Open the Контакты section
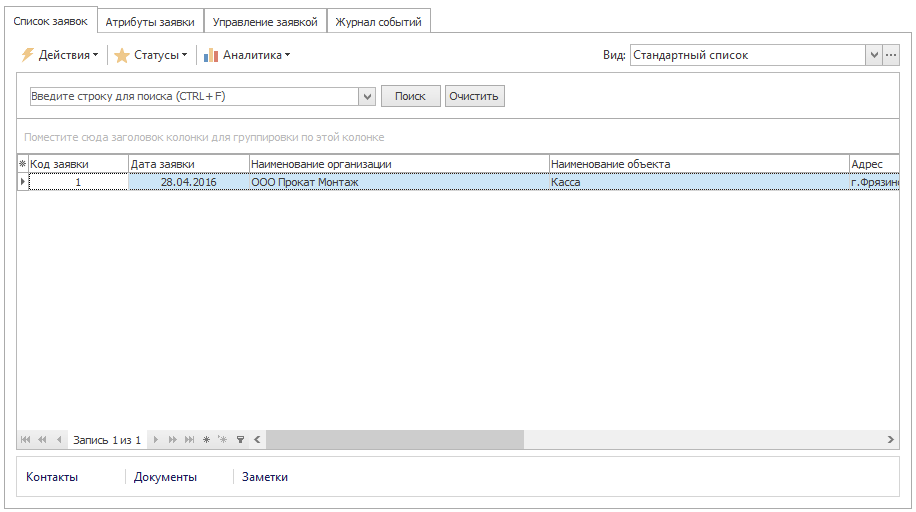Viewport: 916px width, 512px height. click(x=52, y=477)
